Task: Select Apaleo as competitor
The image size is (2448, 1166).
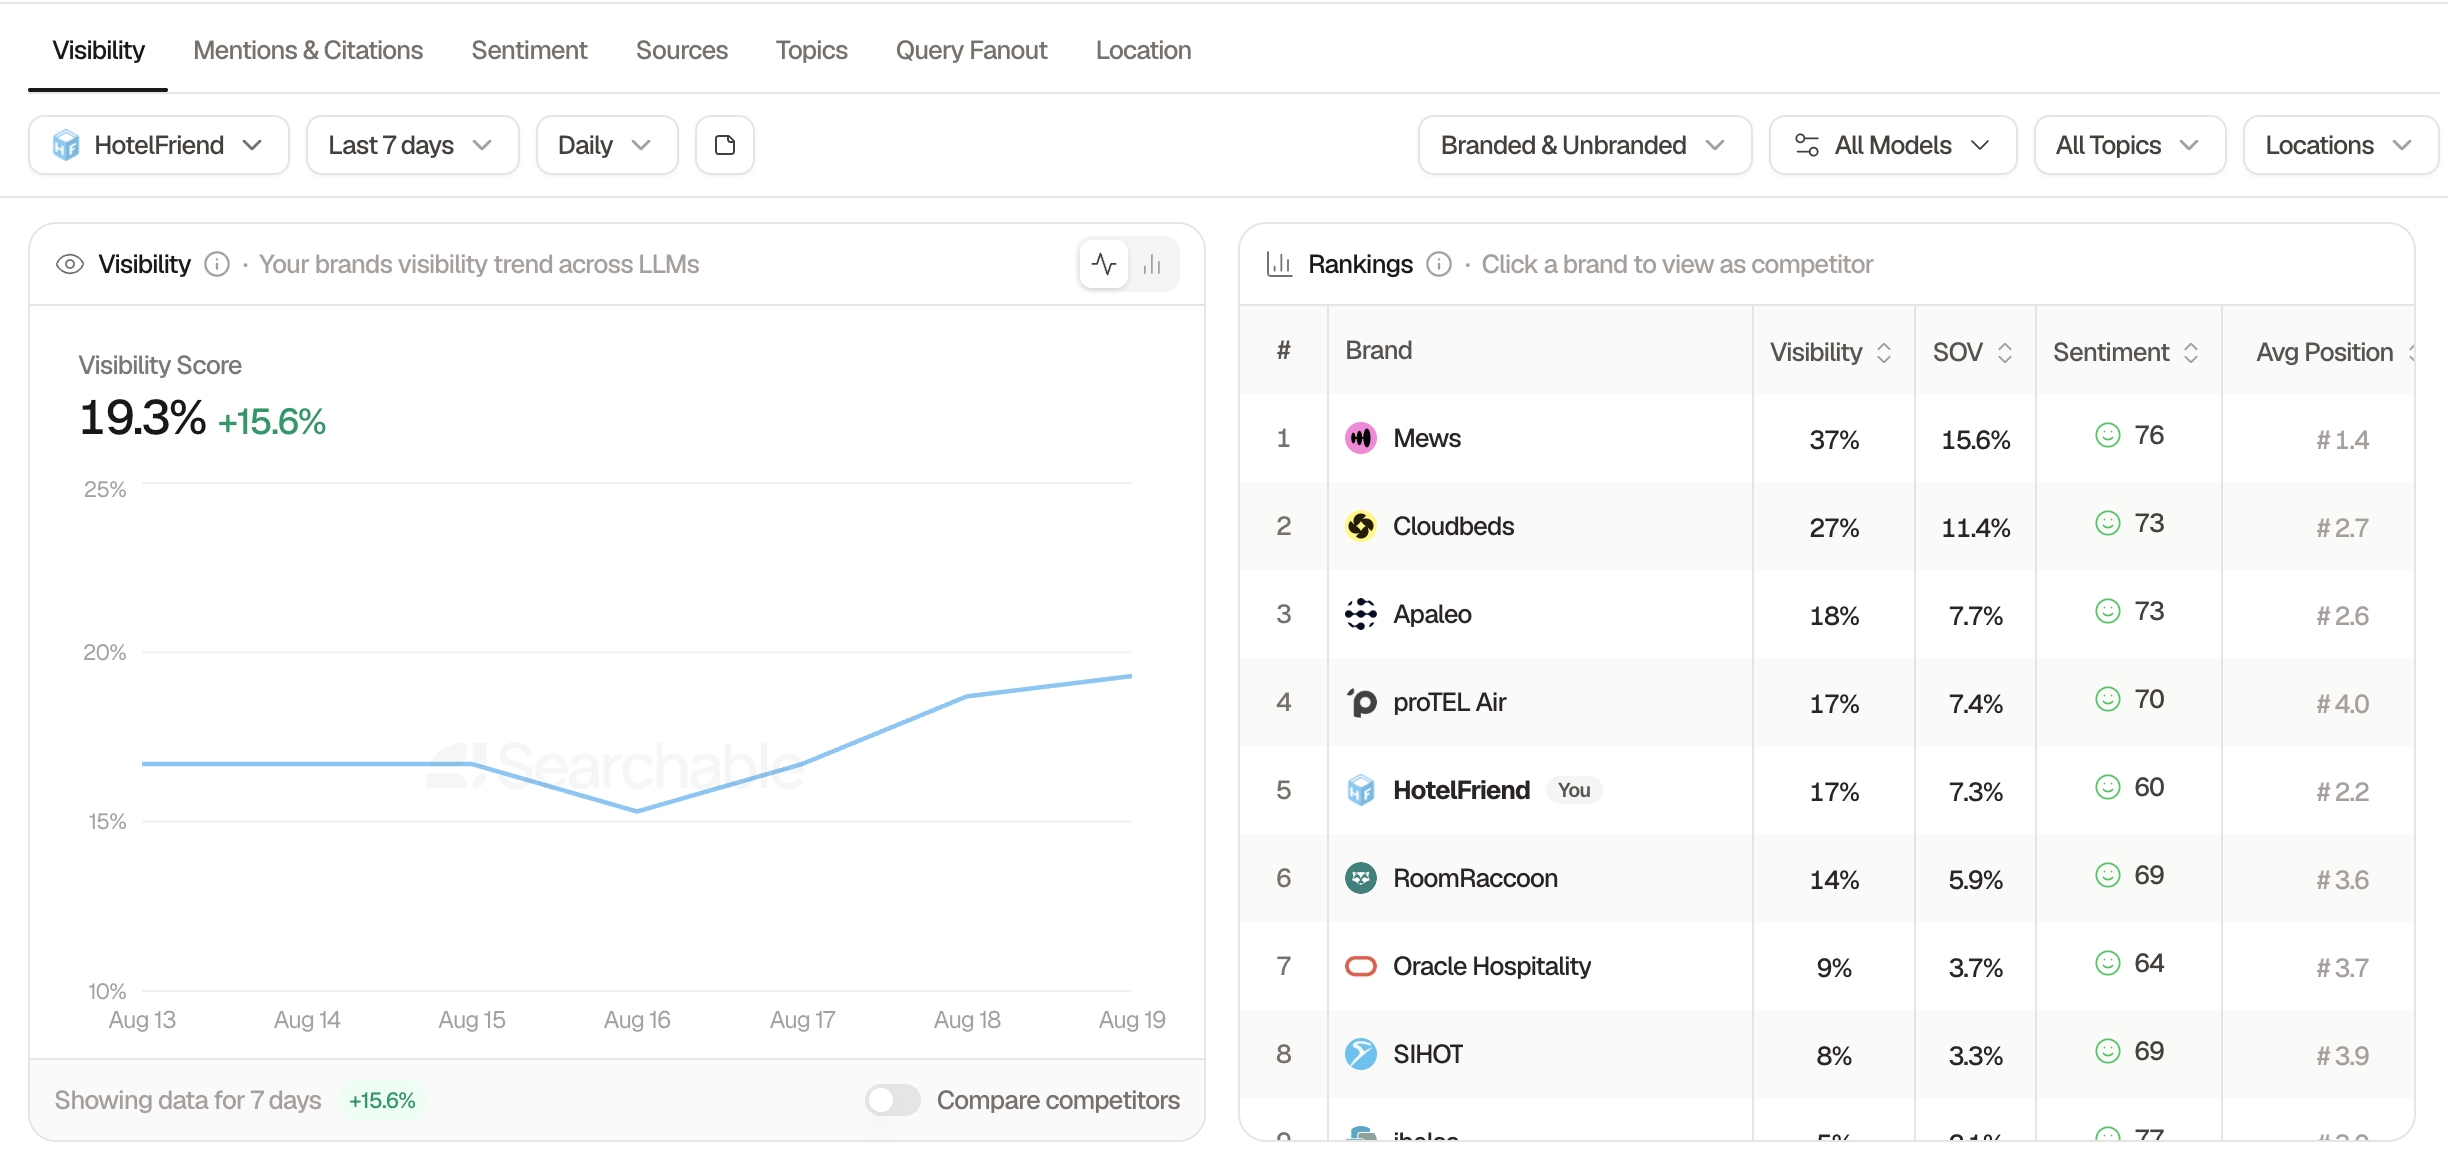Action: 1432,614
